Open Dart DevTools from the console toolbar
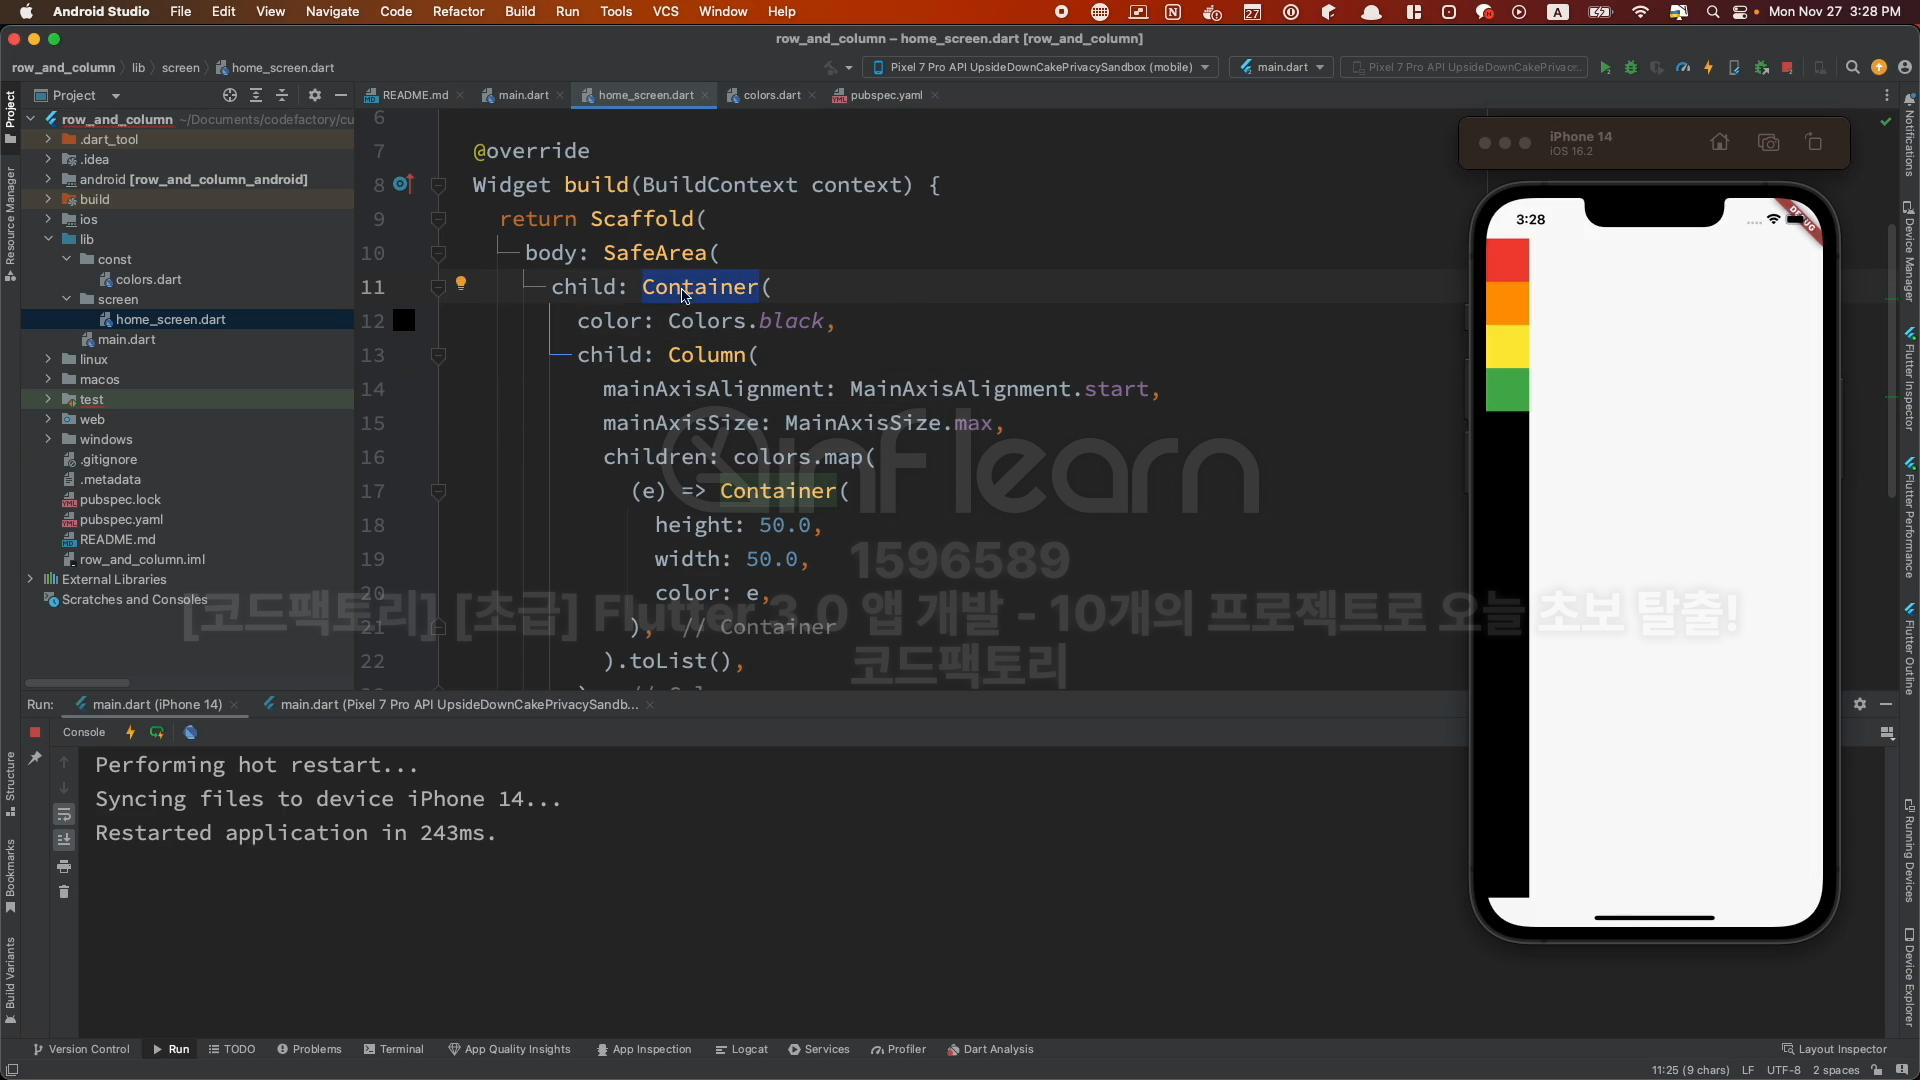 [x=190, y=733]
